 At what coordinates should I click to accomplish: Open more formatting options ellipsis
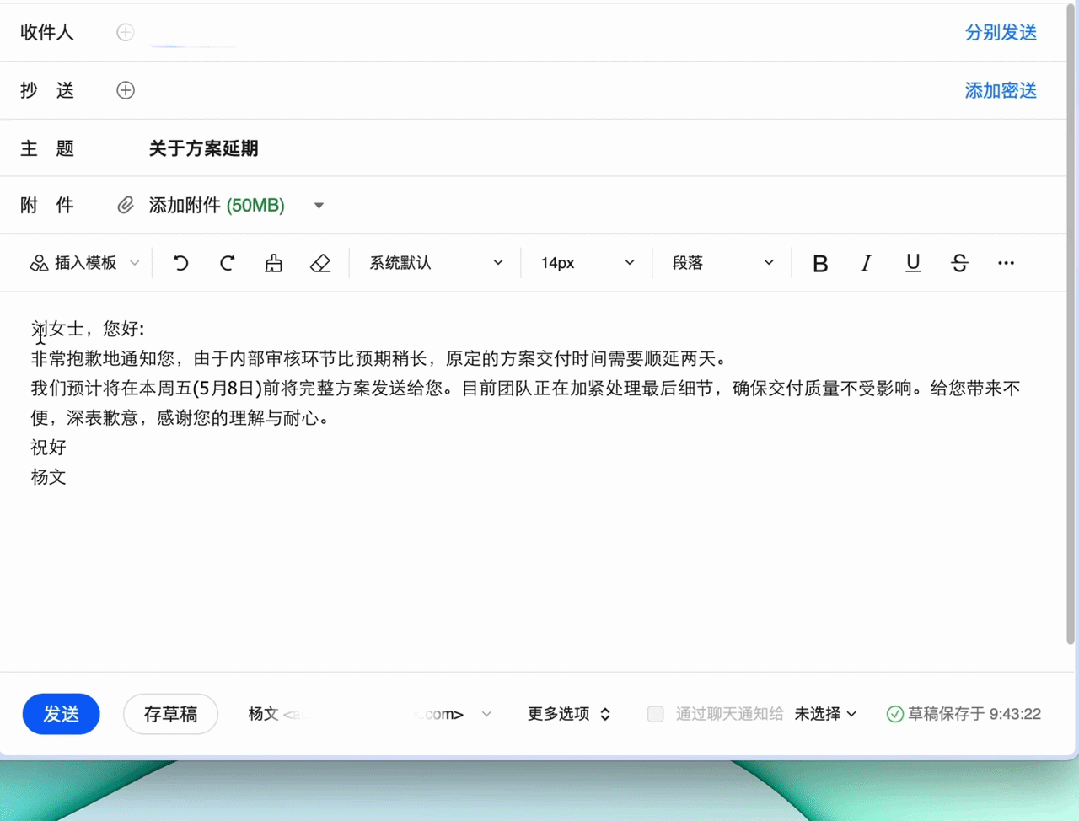[x=1006, y=263]
